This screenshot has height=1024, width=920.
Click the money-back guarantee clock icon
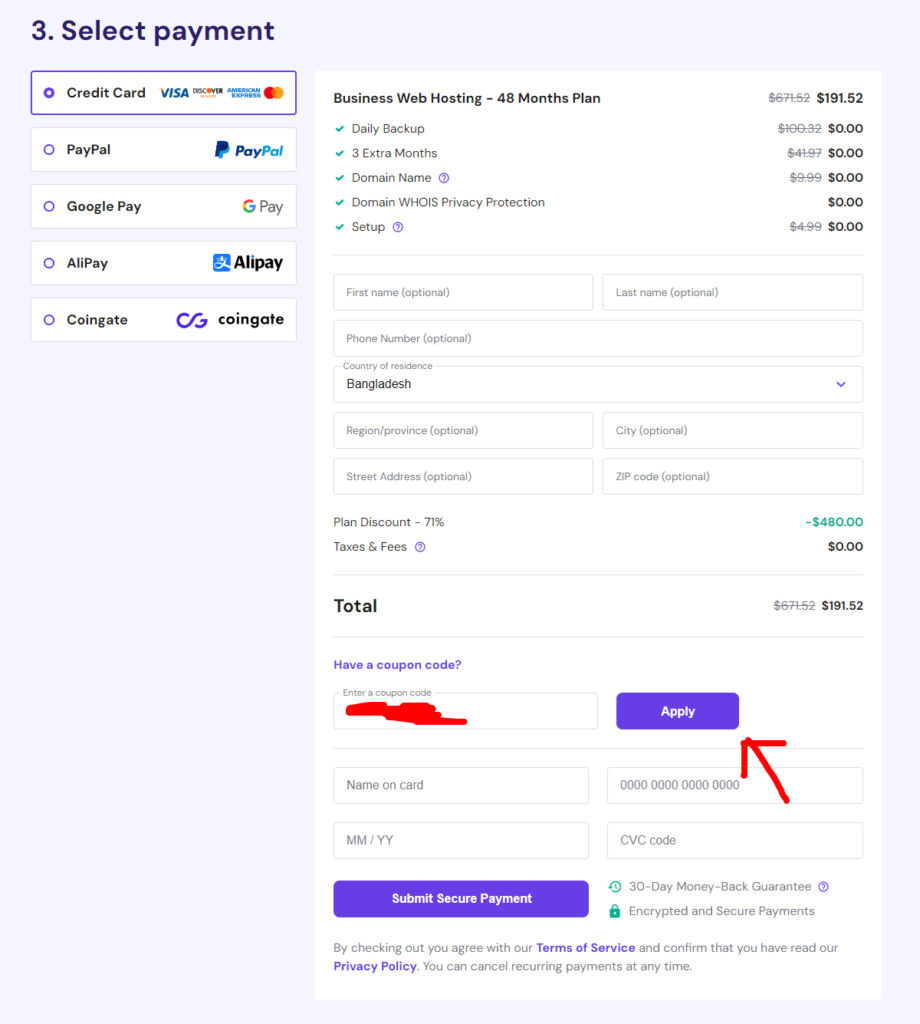click(614, 887)
